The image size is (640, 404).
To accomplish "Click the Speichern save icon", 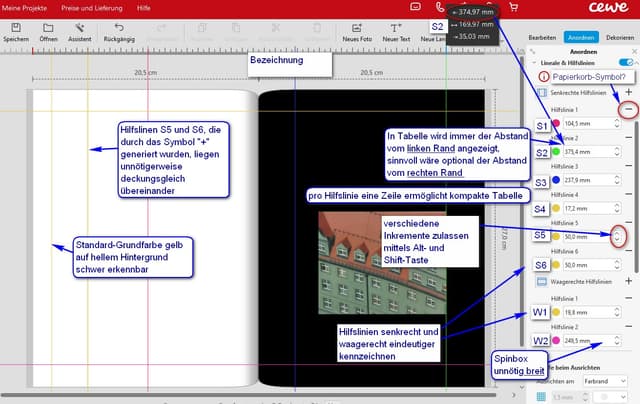I will [15, 29].
